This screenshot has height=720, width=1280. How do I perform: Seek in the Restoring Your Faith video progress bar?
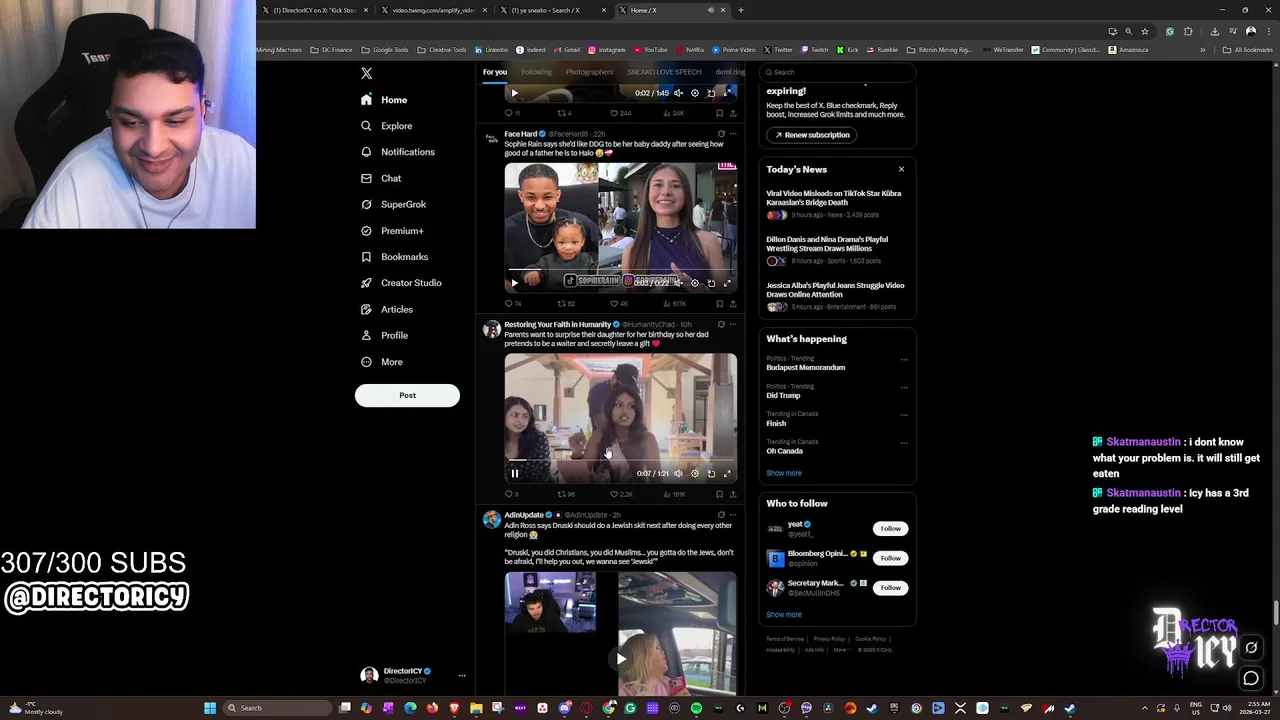point(620,461)
